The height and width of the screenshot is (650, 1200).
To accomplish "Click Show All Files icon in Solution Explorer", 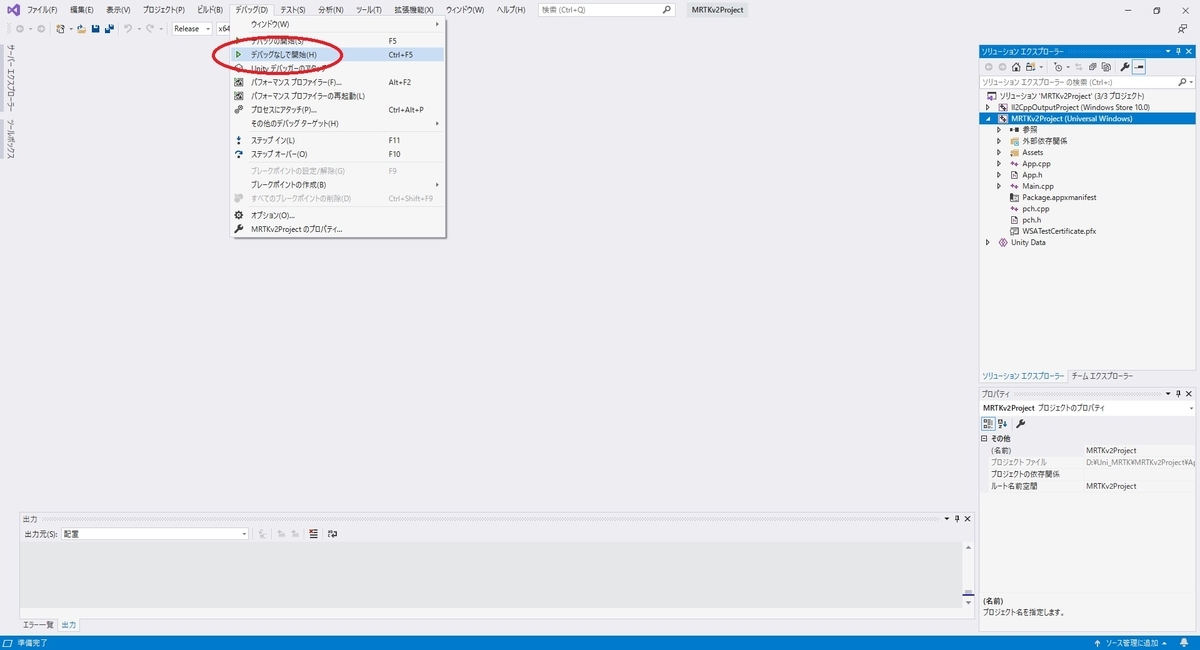I will point(1106,67).
